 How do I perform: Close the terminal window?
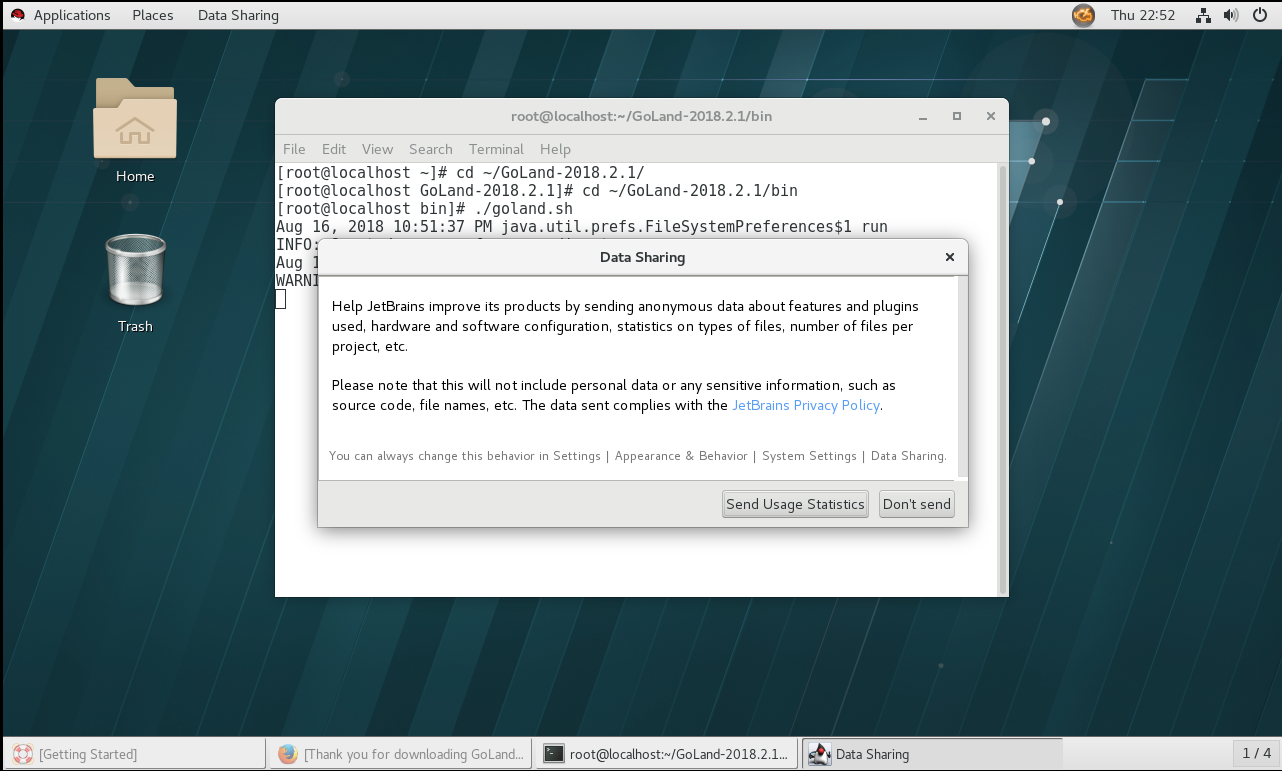coord(991,116)
